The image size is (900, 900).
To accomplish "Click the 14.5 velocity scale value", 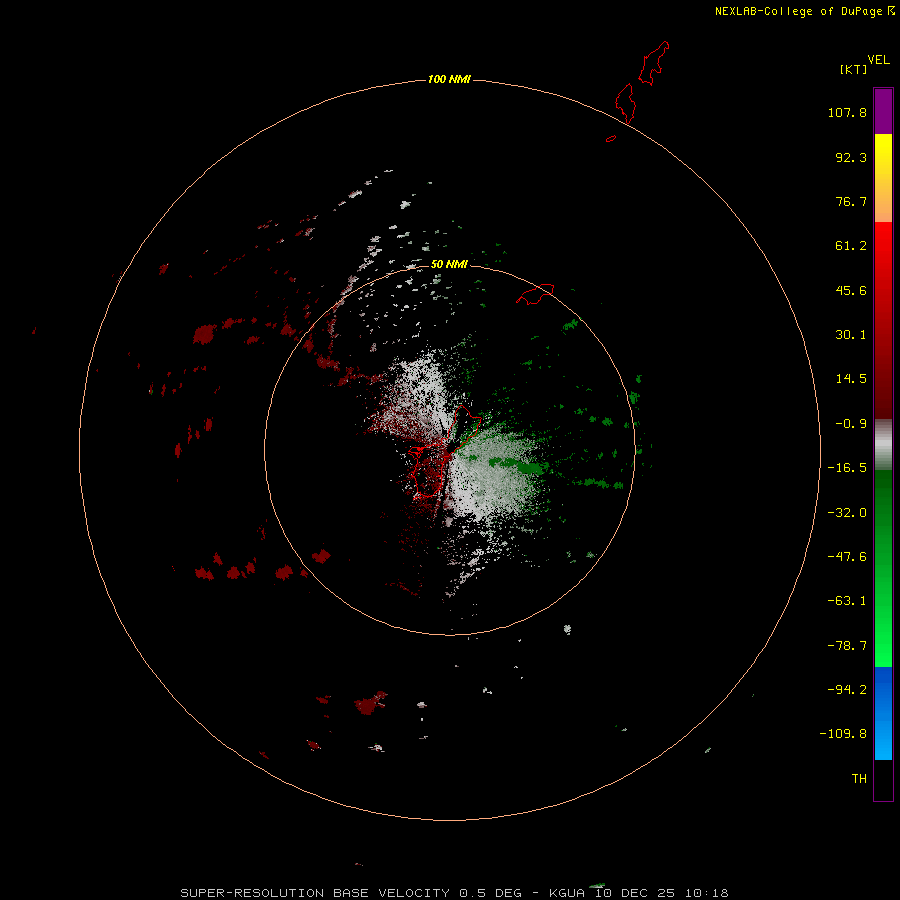I will click(851, 379).
